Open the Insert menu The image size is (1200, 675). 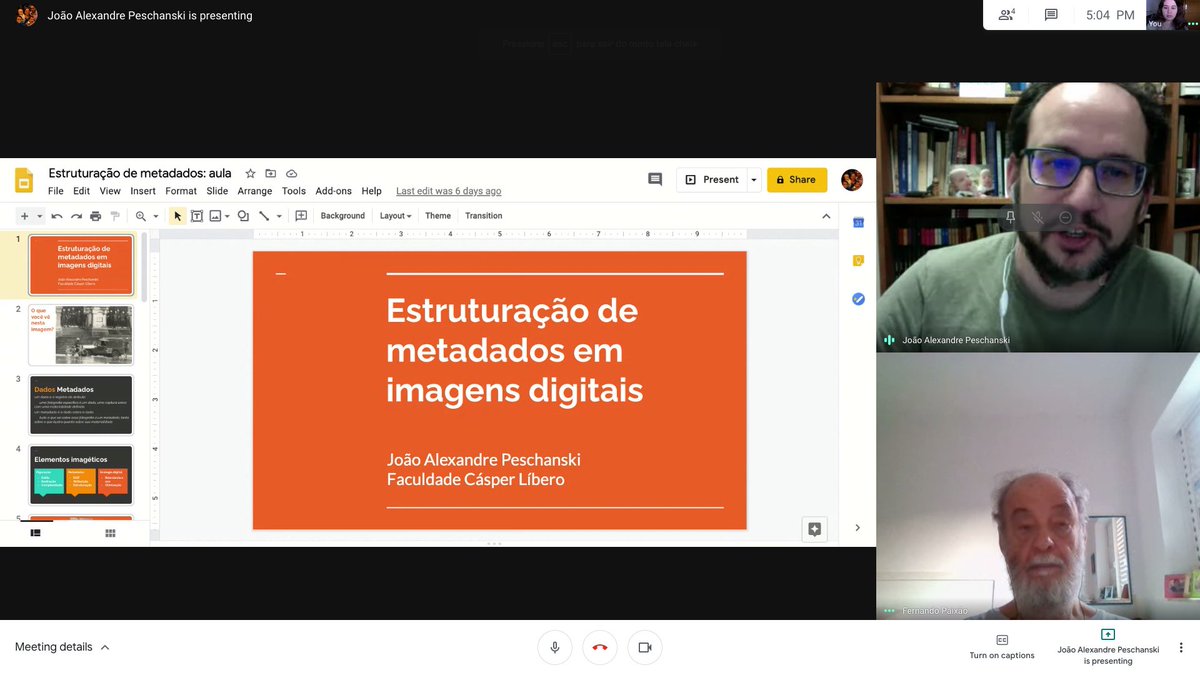click(x=143, y=191)
